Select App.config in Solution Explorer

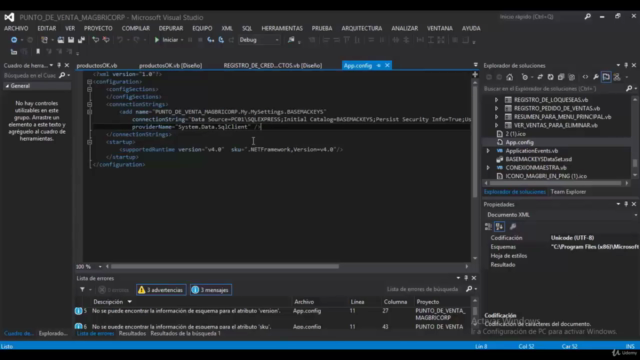pyautogui.click(x=519, y=142)
